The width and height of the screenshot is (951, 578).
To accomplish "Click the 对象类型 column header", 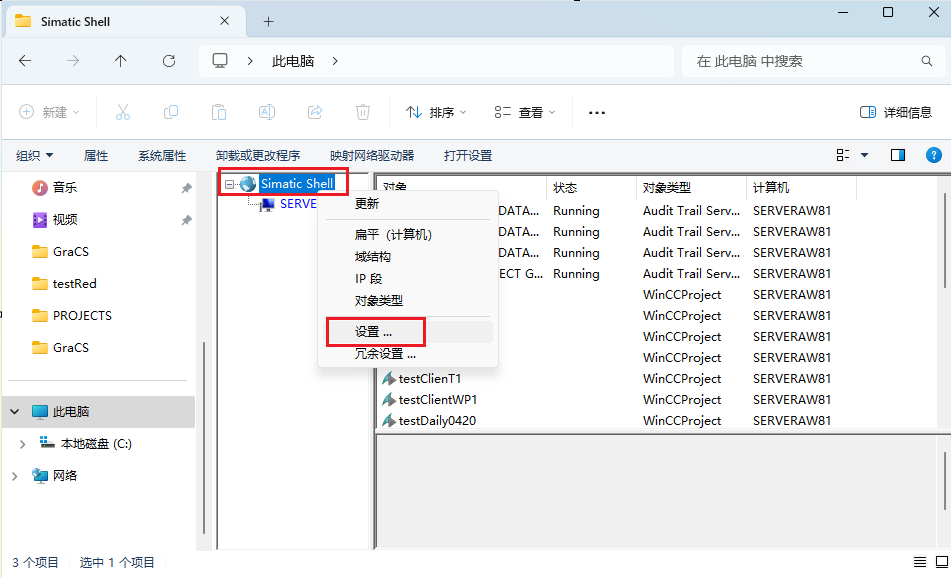I will [x=691, y=188].
